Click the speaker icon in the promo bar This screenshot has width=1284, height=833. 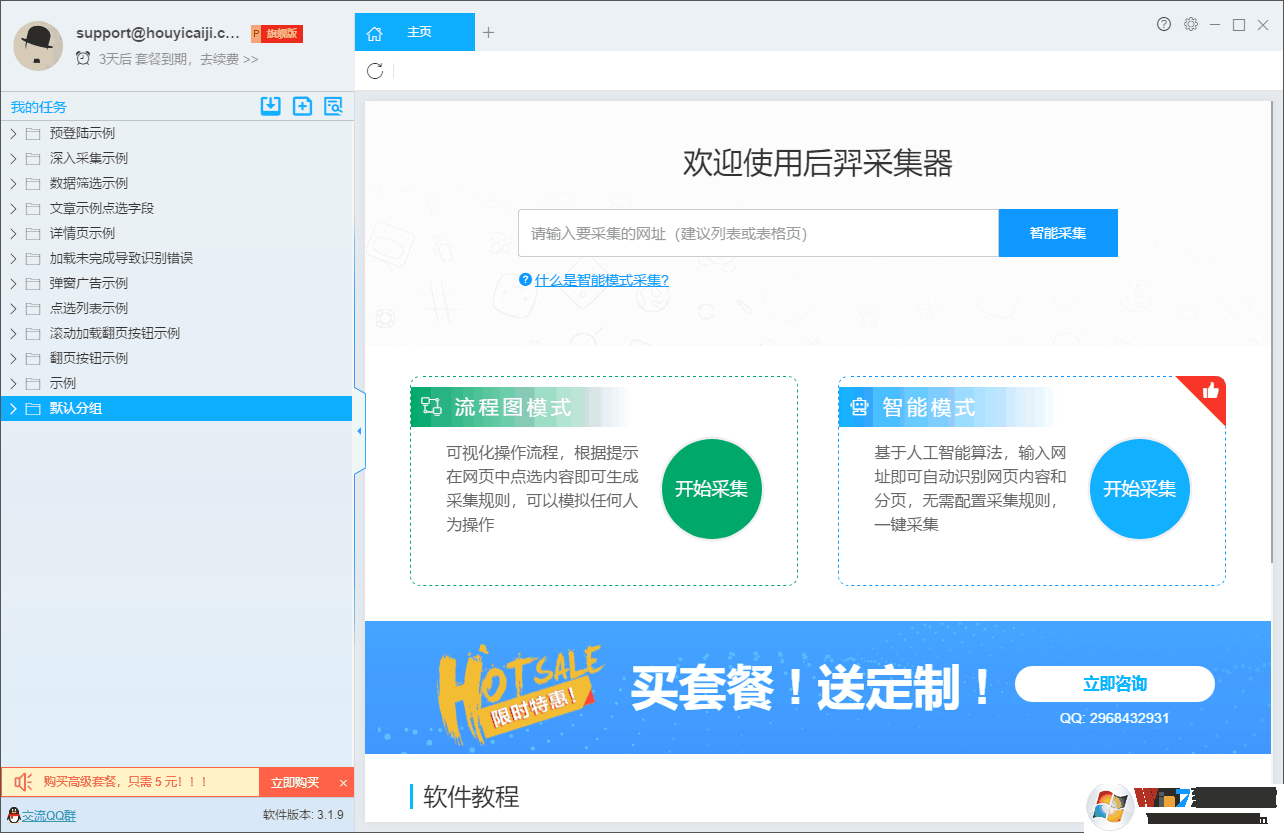(23, 782)
